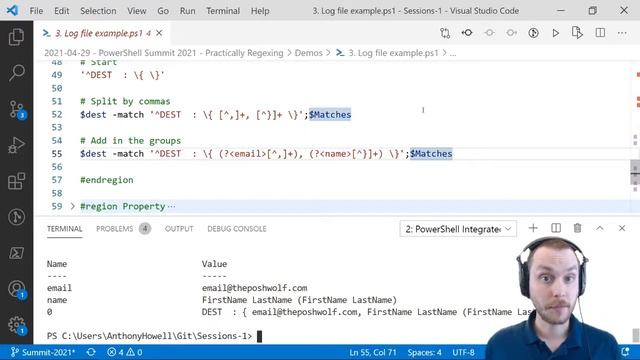Click Spaces: 4 indentation setting
This screenshot has height=360, width=640.
coord(424,352)
